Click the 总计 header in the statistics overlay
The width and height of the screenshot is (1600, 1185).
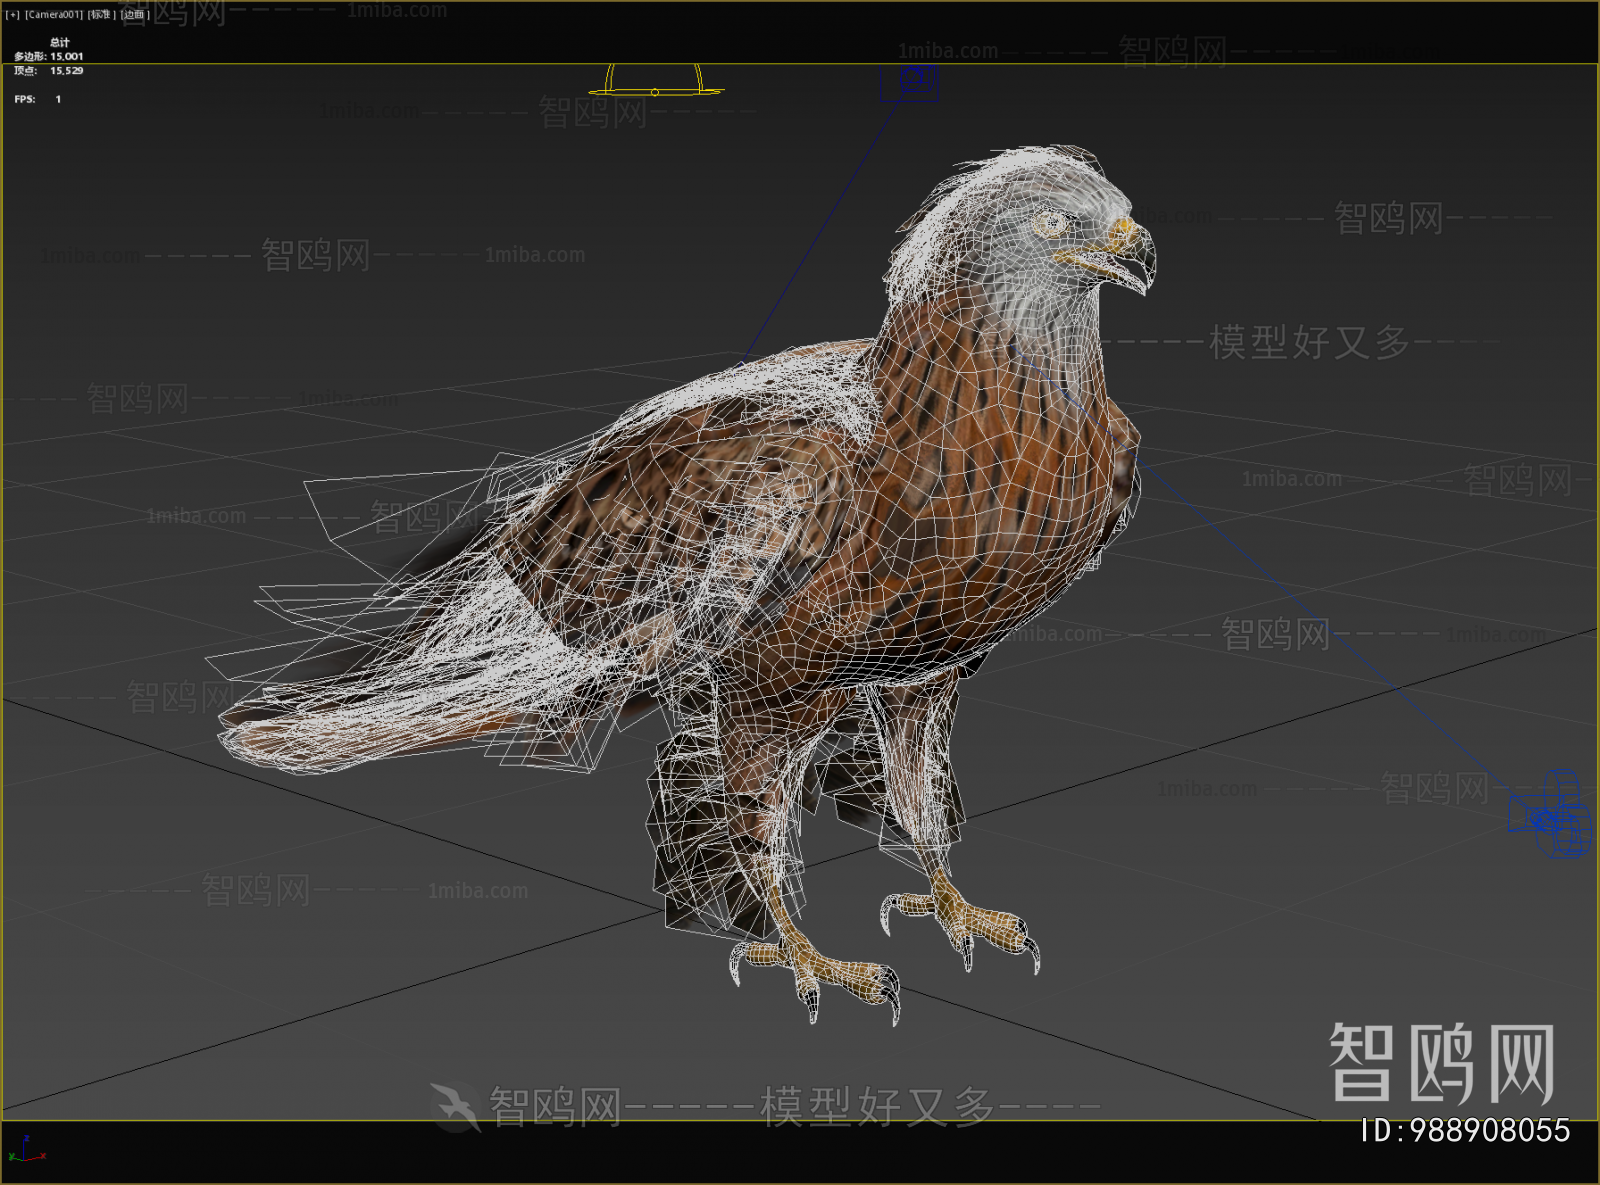(x=59, y=42)
